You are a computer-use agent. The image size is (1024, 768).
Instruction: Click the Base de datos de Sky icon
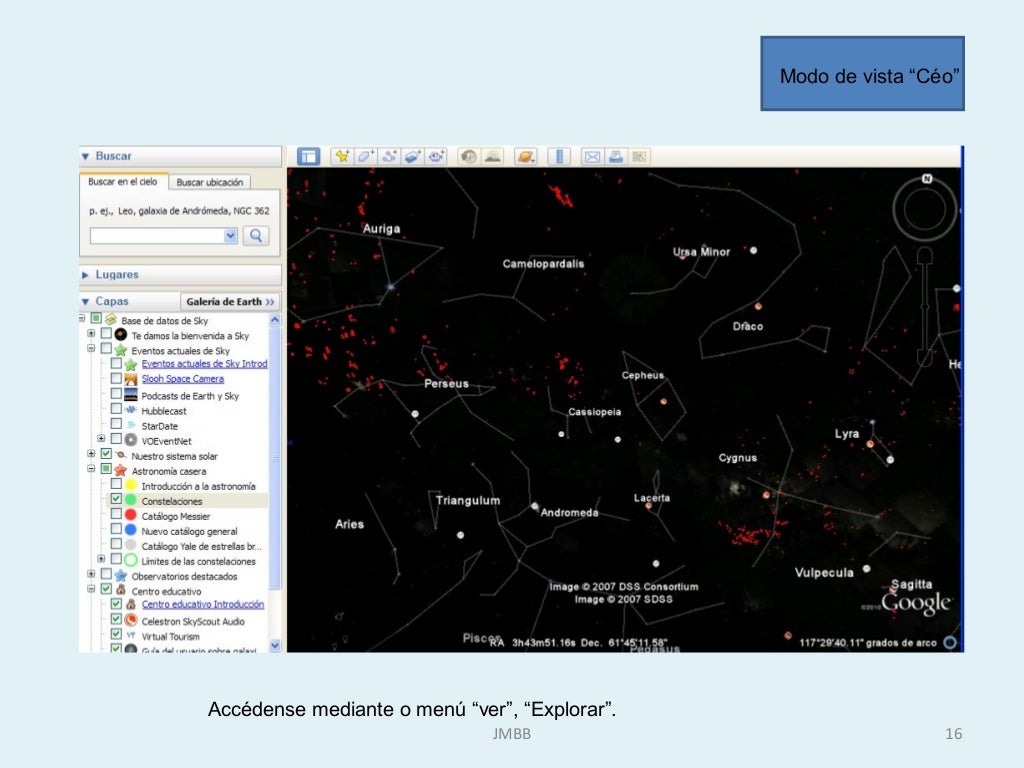[111, 319]
